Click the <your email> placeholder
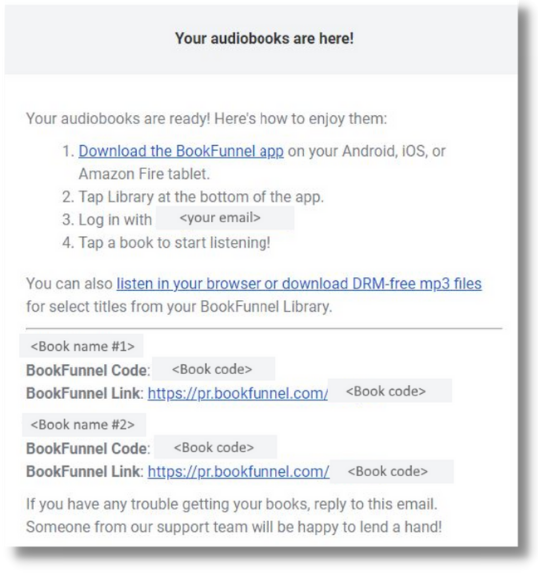Image resolution: width=538 pixels, height=577 pixels. click(x=225, y=218)
